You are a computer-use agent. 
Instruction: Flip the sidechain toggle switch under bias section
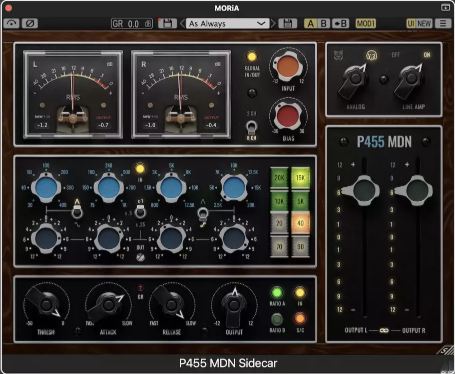point(251,128)
